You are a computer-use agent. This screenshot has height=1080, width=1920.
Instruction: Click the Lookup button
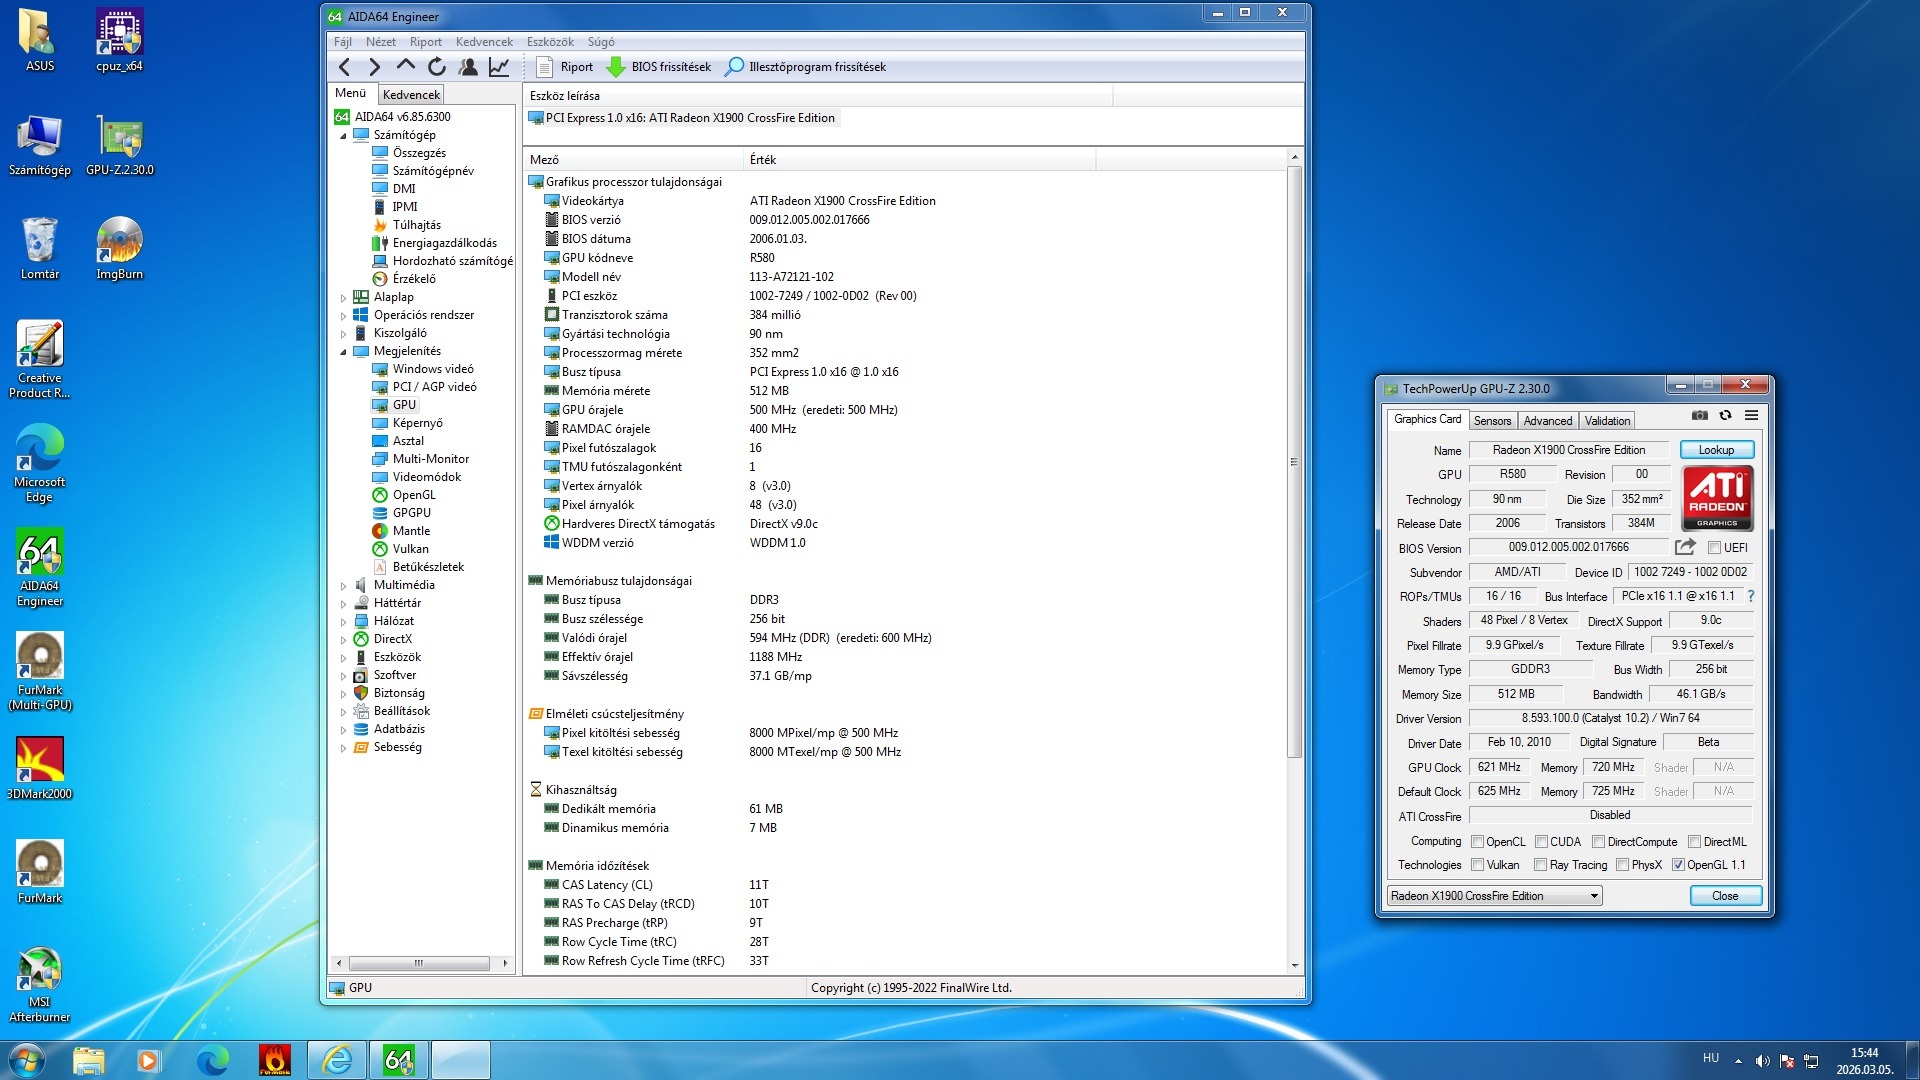1716,450
